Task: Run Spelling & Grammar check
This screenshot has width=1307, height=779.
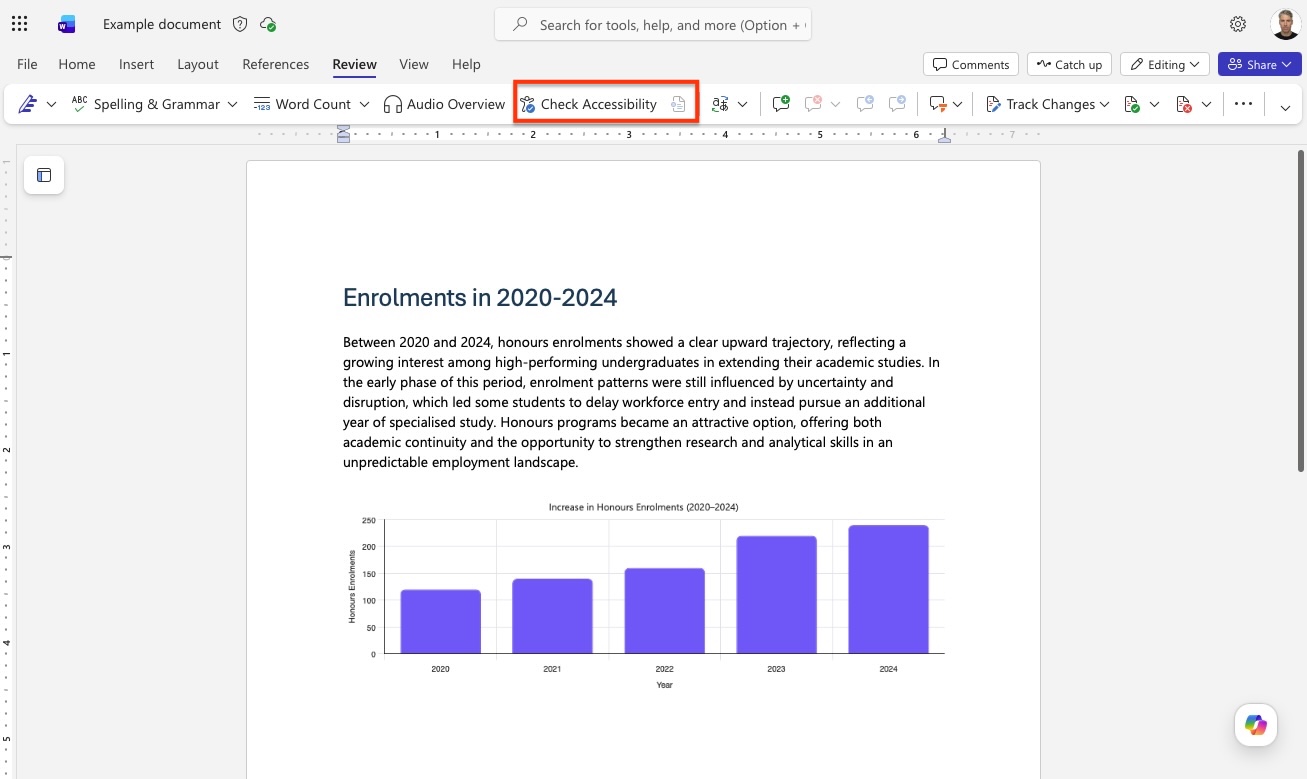Action: click(x=145, y=104)
